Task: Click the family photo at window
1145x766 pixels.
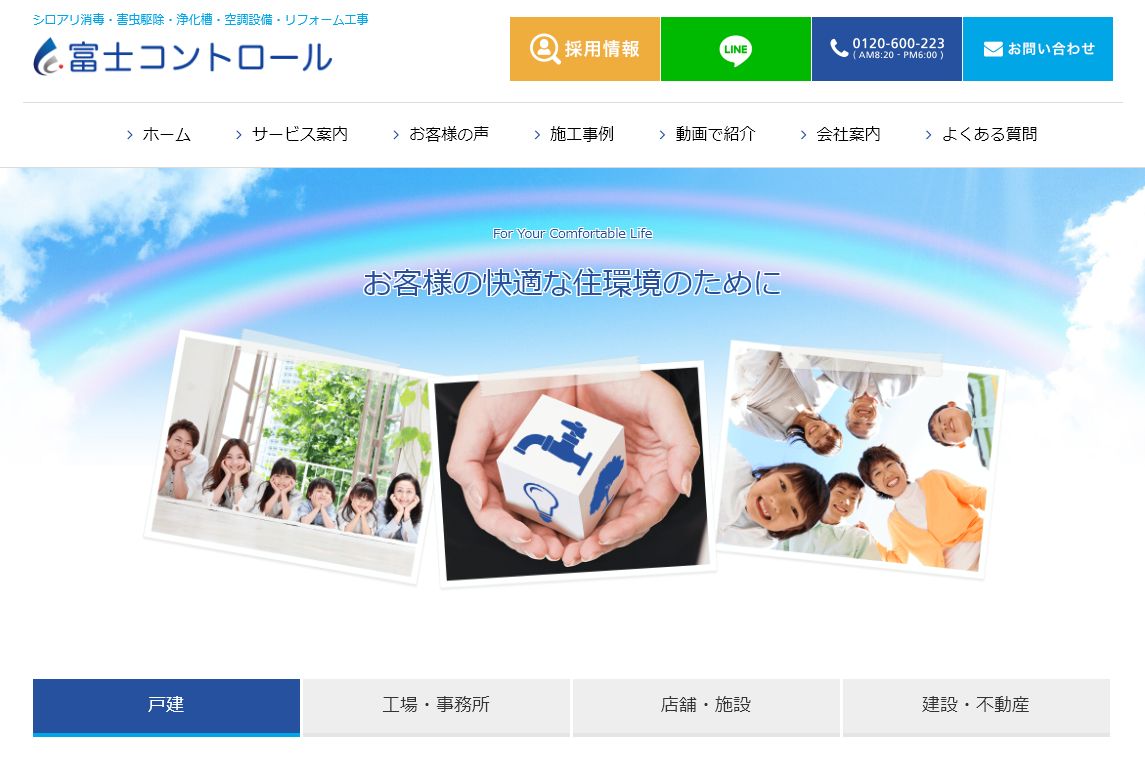Action: [291, 456]
